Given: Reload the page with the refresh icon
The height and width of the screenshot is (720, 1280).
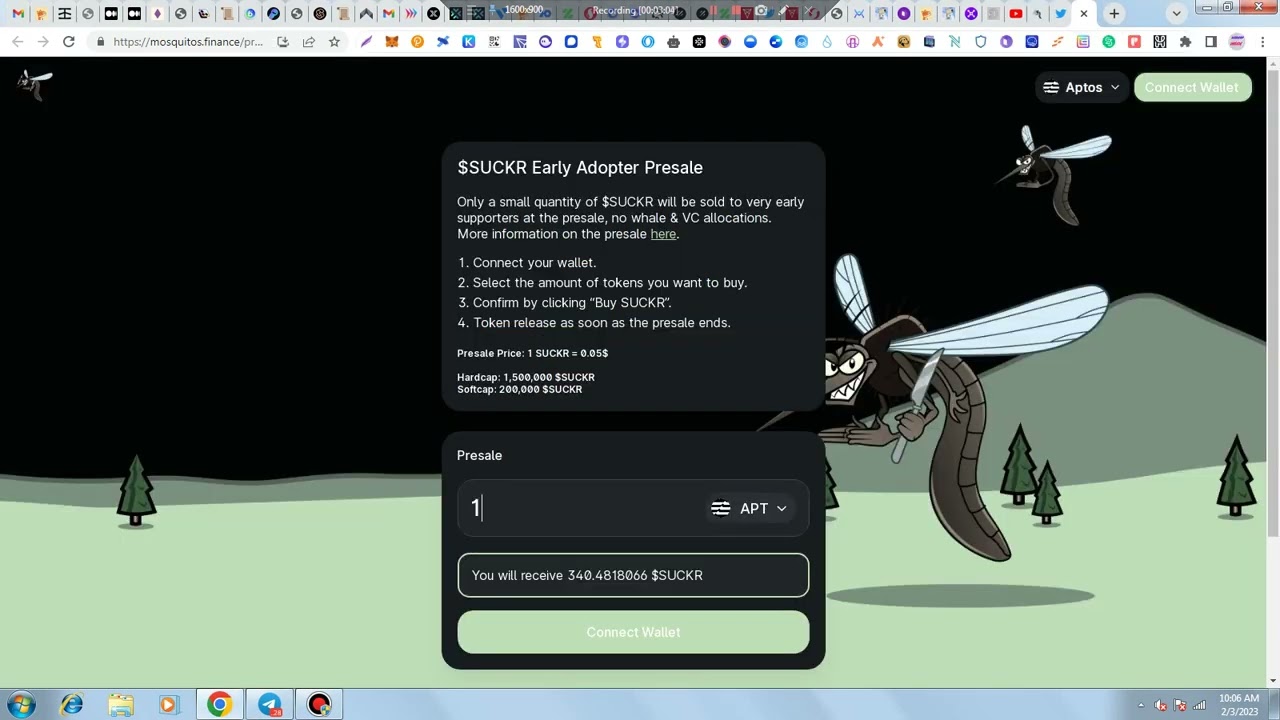Looking at the screenshot, I should 68,42.
